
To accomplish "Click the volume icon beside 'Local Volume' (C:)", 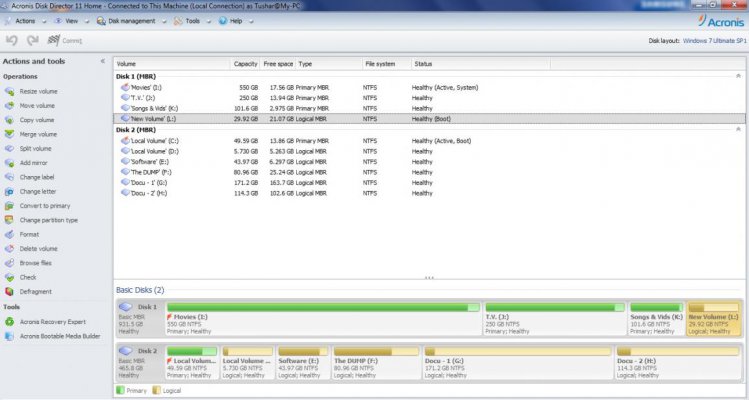I will [x=125, y=141].
